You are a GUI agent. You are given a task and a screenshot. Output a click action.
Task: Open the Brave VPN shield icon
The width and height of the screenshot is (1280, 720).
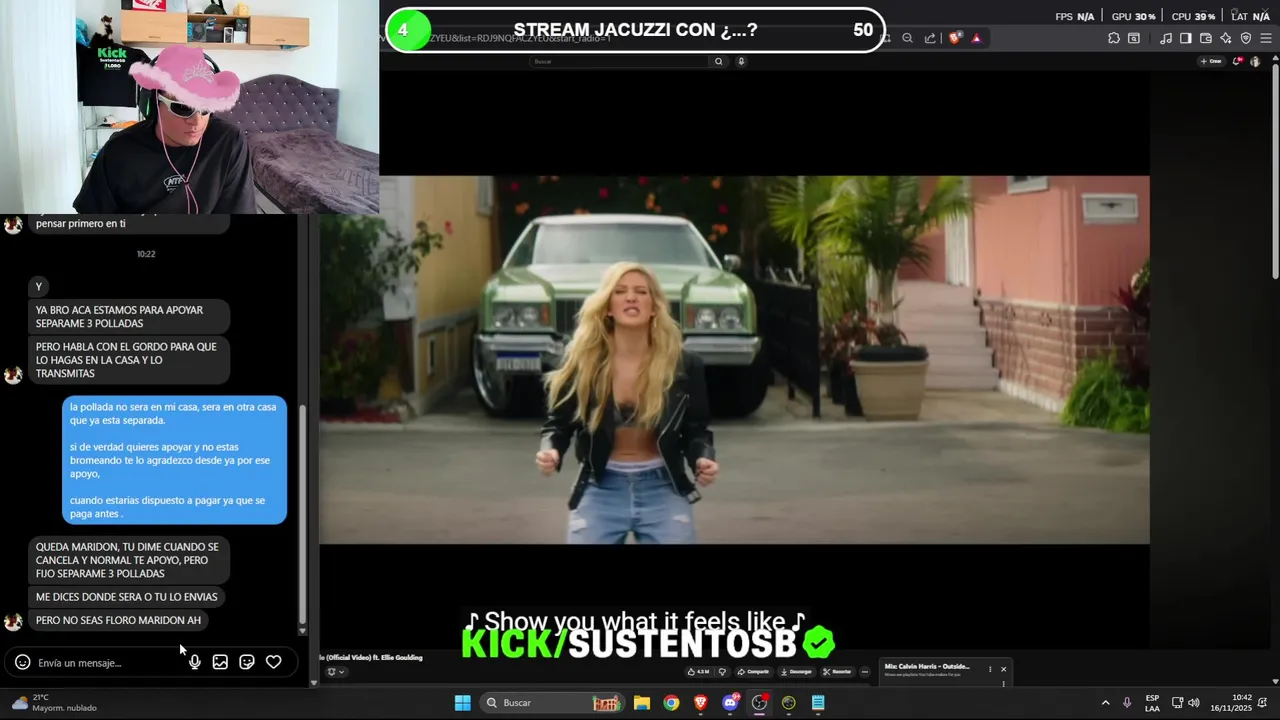(1246, 38)
